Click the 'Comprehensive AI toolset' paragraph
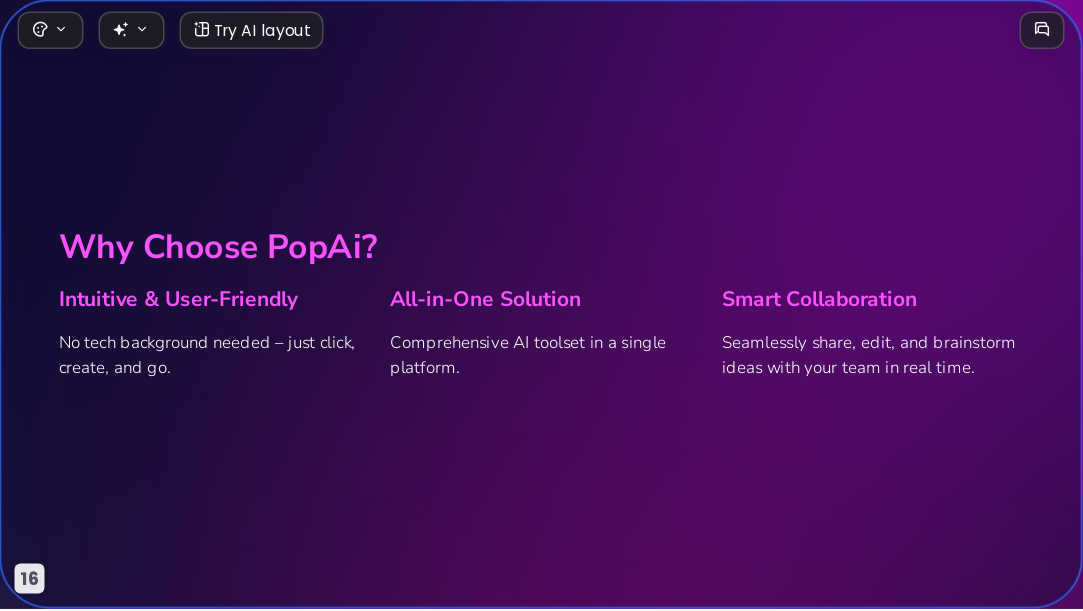This screenshot has height=611, width=1083. 528,355
